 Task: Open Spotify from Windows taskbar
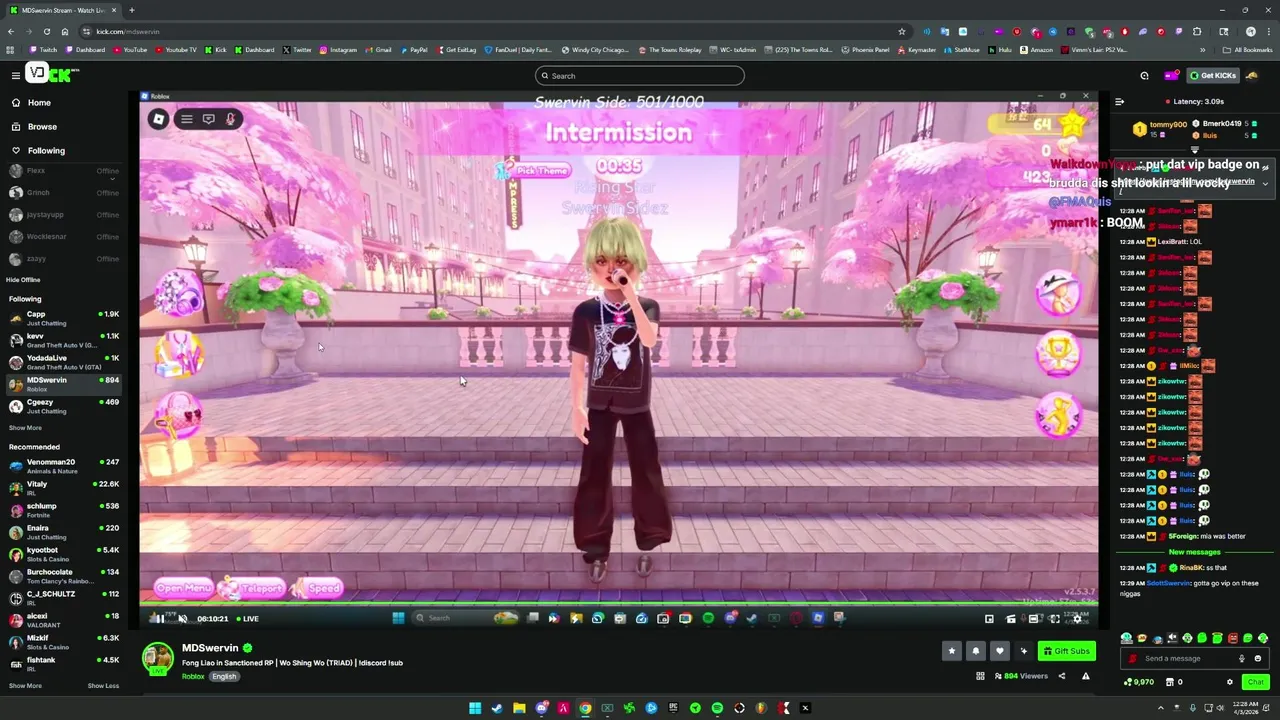(x=717, y=708)
